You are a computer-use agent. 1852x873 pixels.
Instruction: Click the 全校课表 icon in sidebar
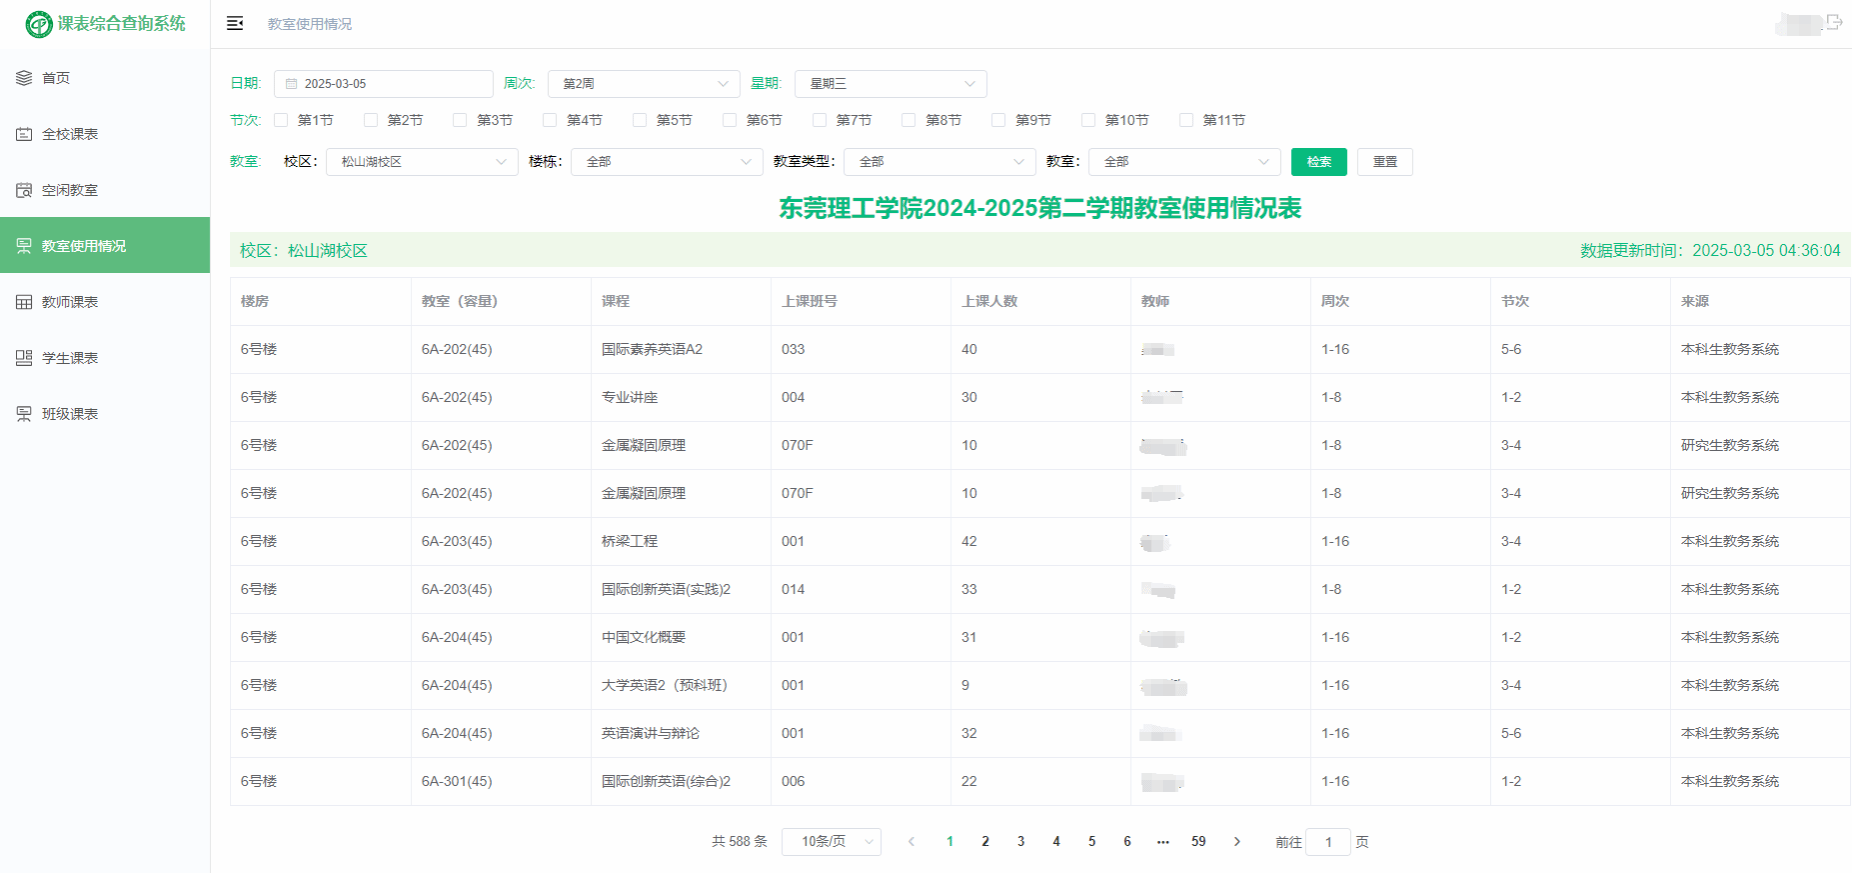[x=24, y=134]
